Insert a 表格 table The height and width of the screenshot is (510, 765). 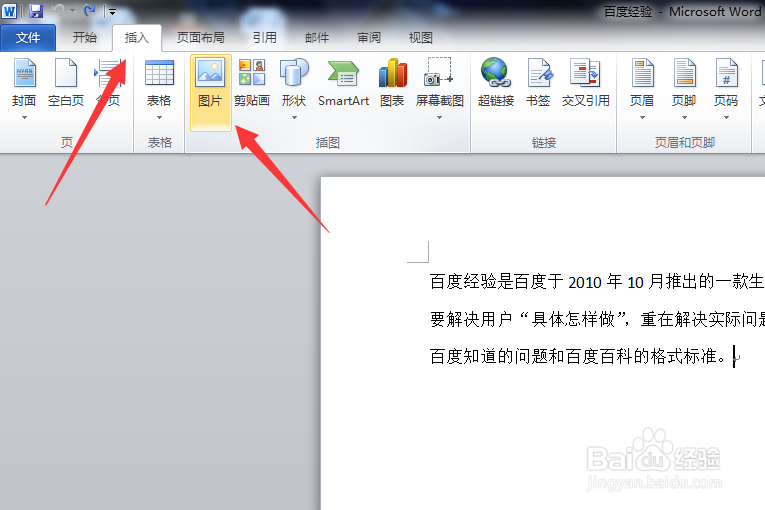pos(159,82)
